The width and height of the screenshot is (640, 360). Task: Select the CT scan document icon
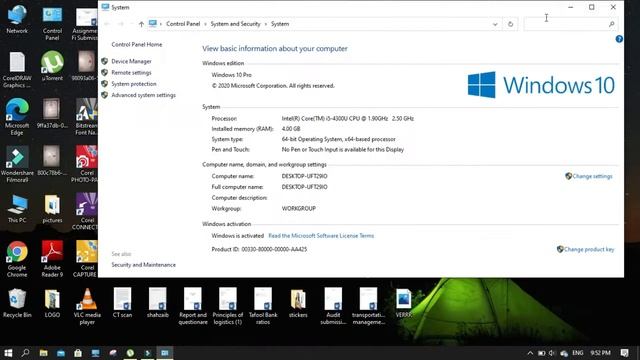click(x=122, y=303)
